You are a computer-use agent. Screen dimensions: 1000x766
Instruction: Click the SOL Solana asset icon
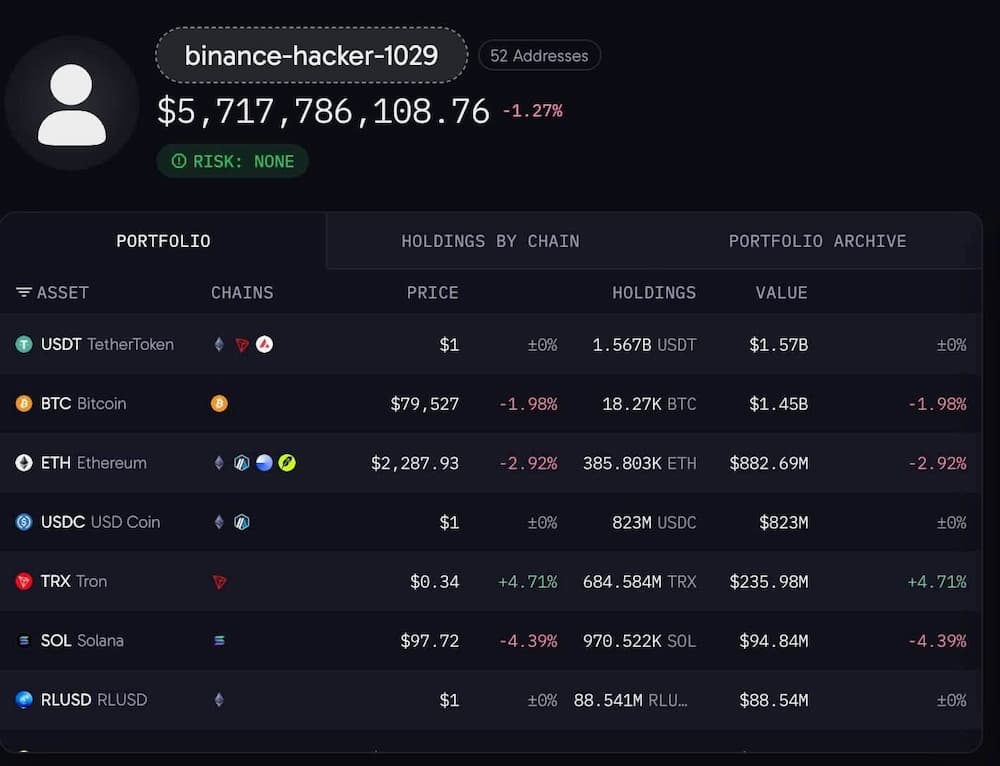click(x=24, y=640)
